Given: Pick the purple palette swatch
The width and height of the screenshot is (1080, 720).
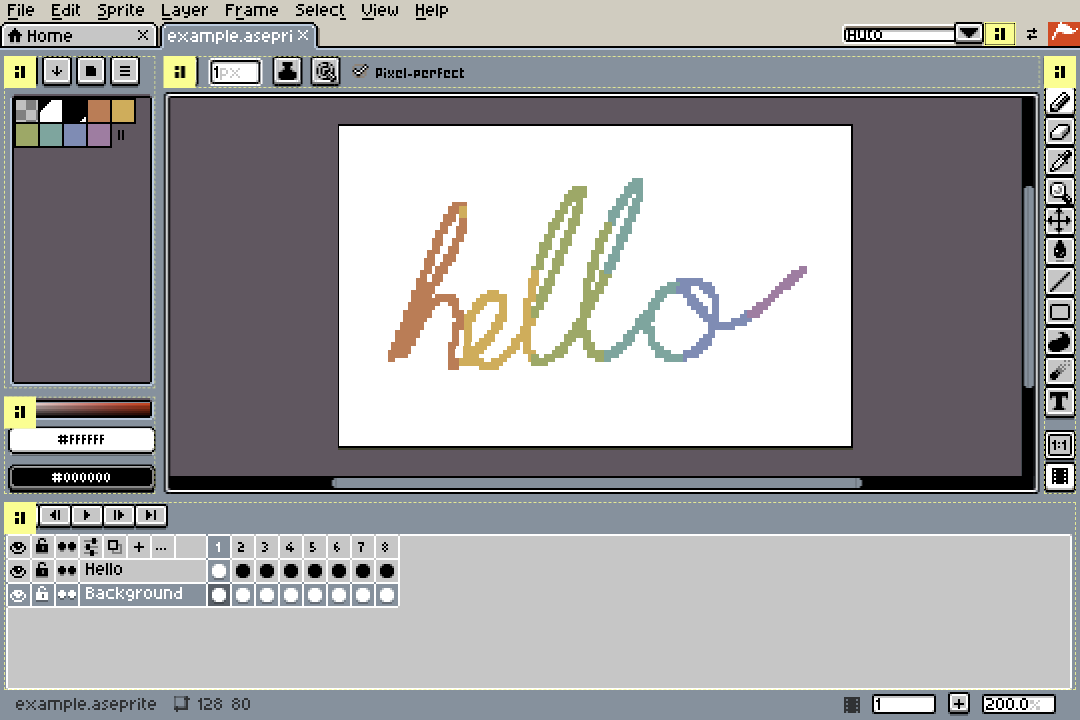Looking at the screenshot, I should 99,134.
